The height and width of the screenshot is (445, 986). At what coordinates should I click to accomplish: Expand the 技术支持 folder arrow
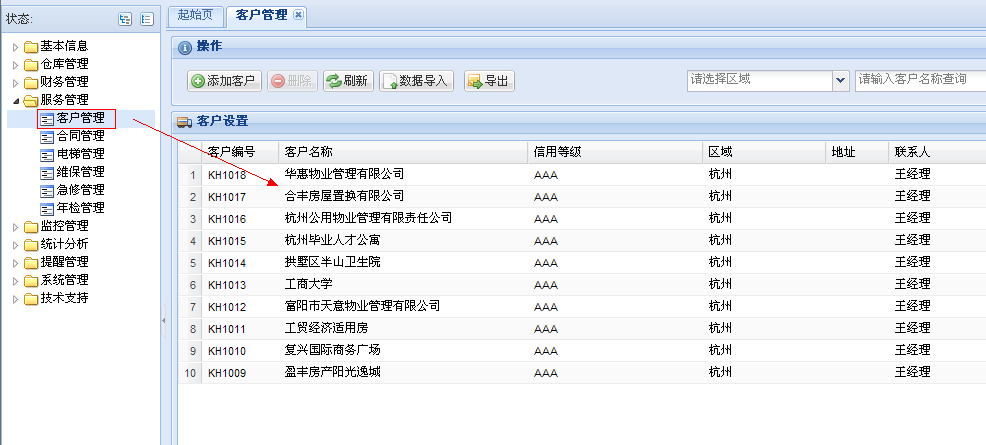point(16,299)
